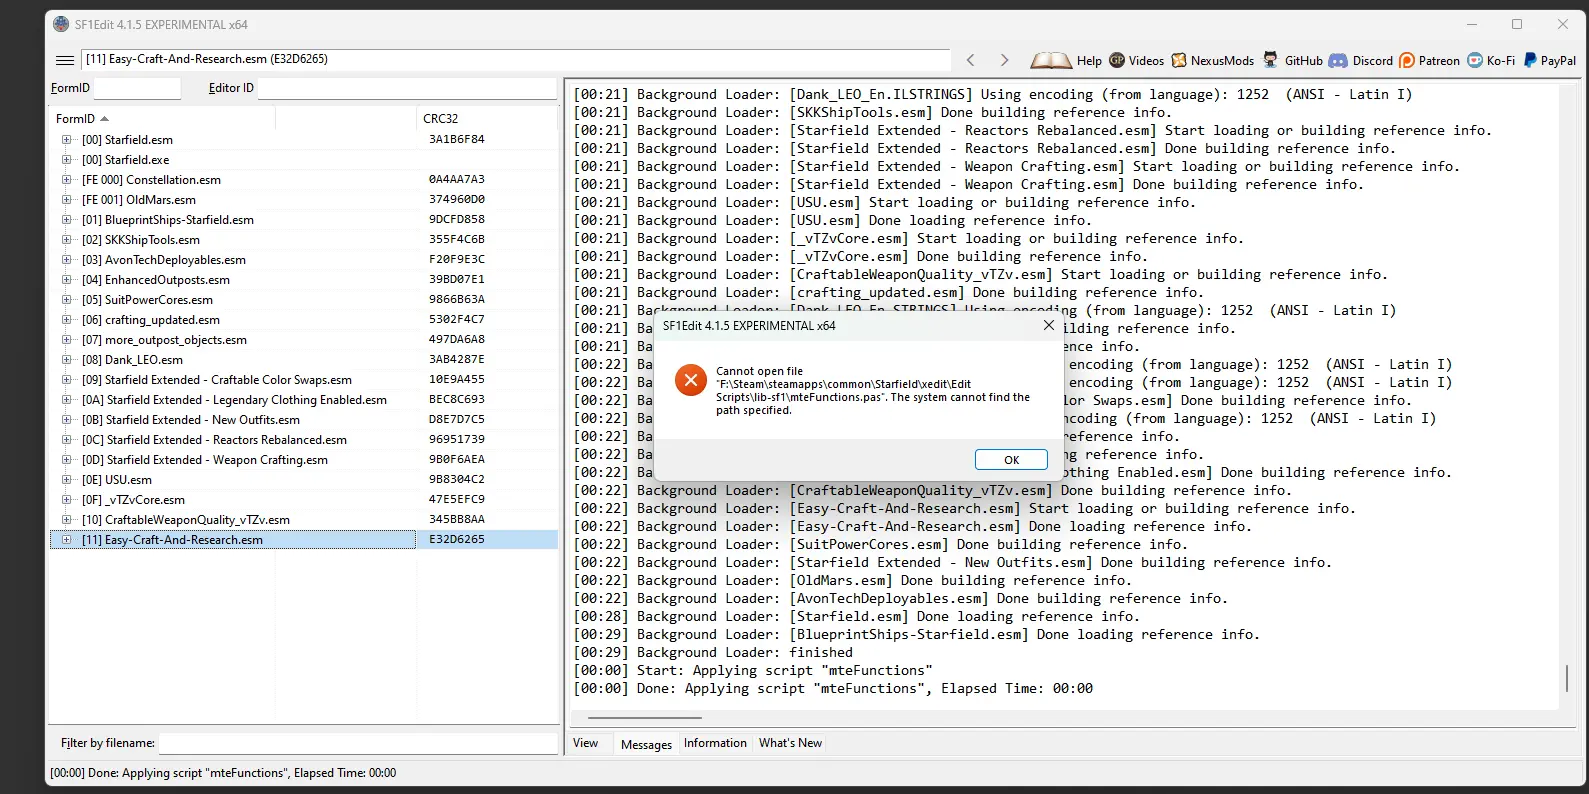Expand [FE 001] OldMars.esm node

[67, 200]
